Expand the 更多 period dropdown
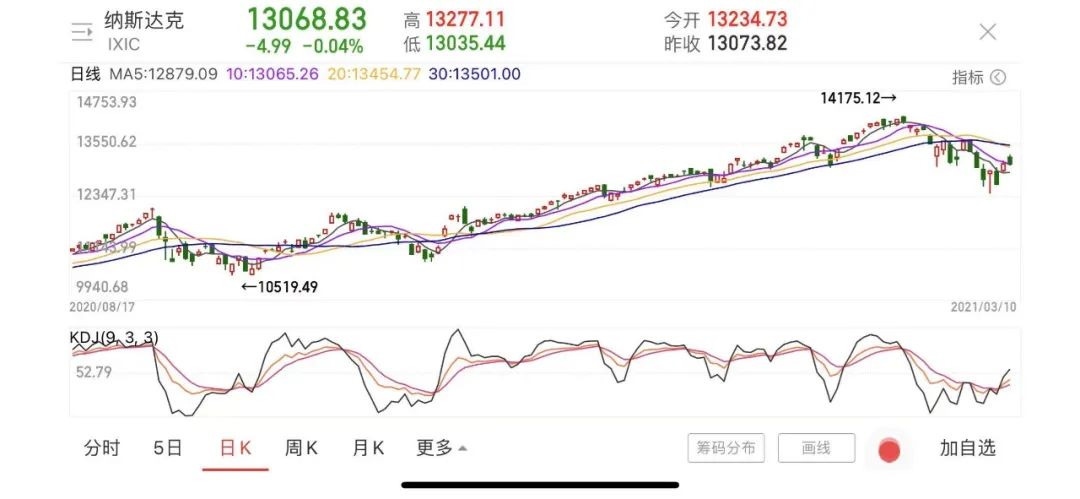 pos(441,448)
